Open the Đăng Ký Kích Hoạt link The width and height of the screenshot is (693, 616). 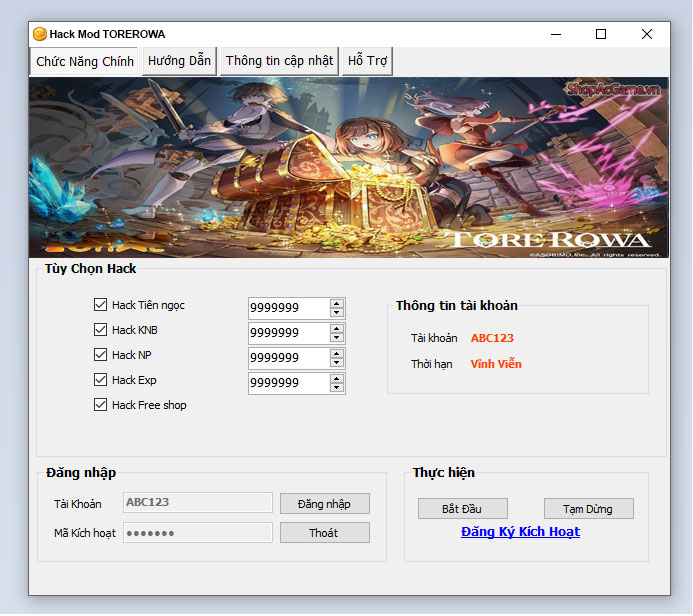(x=520, y=532)
